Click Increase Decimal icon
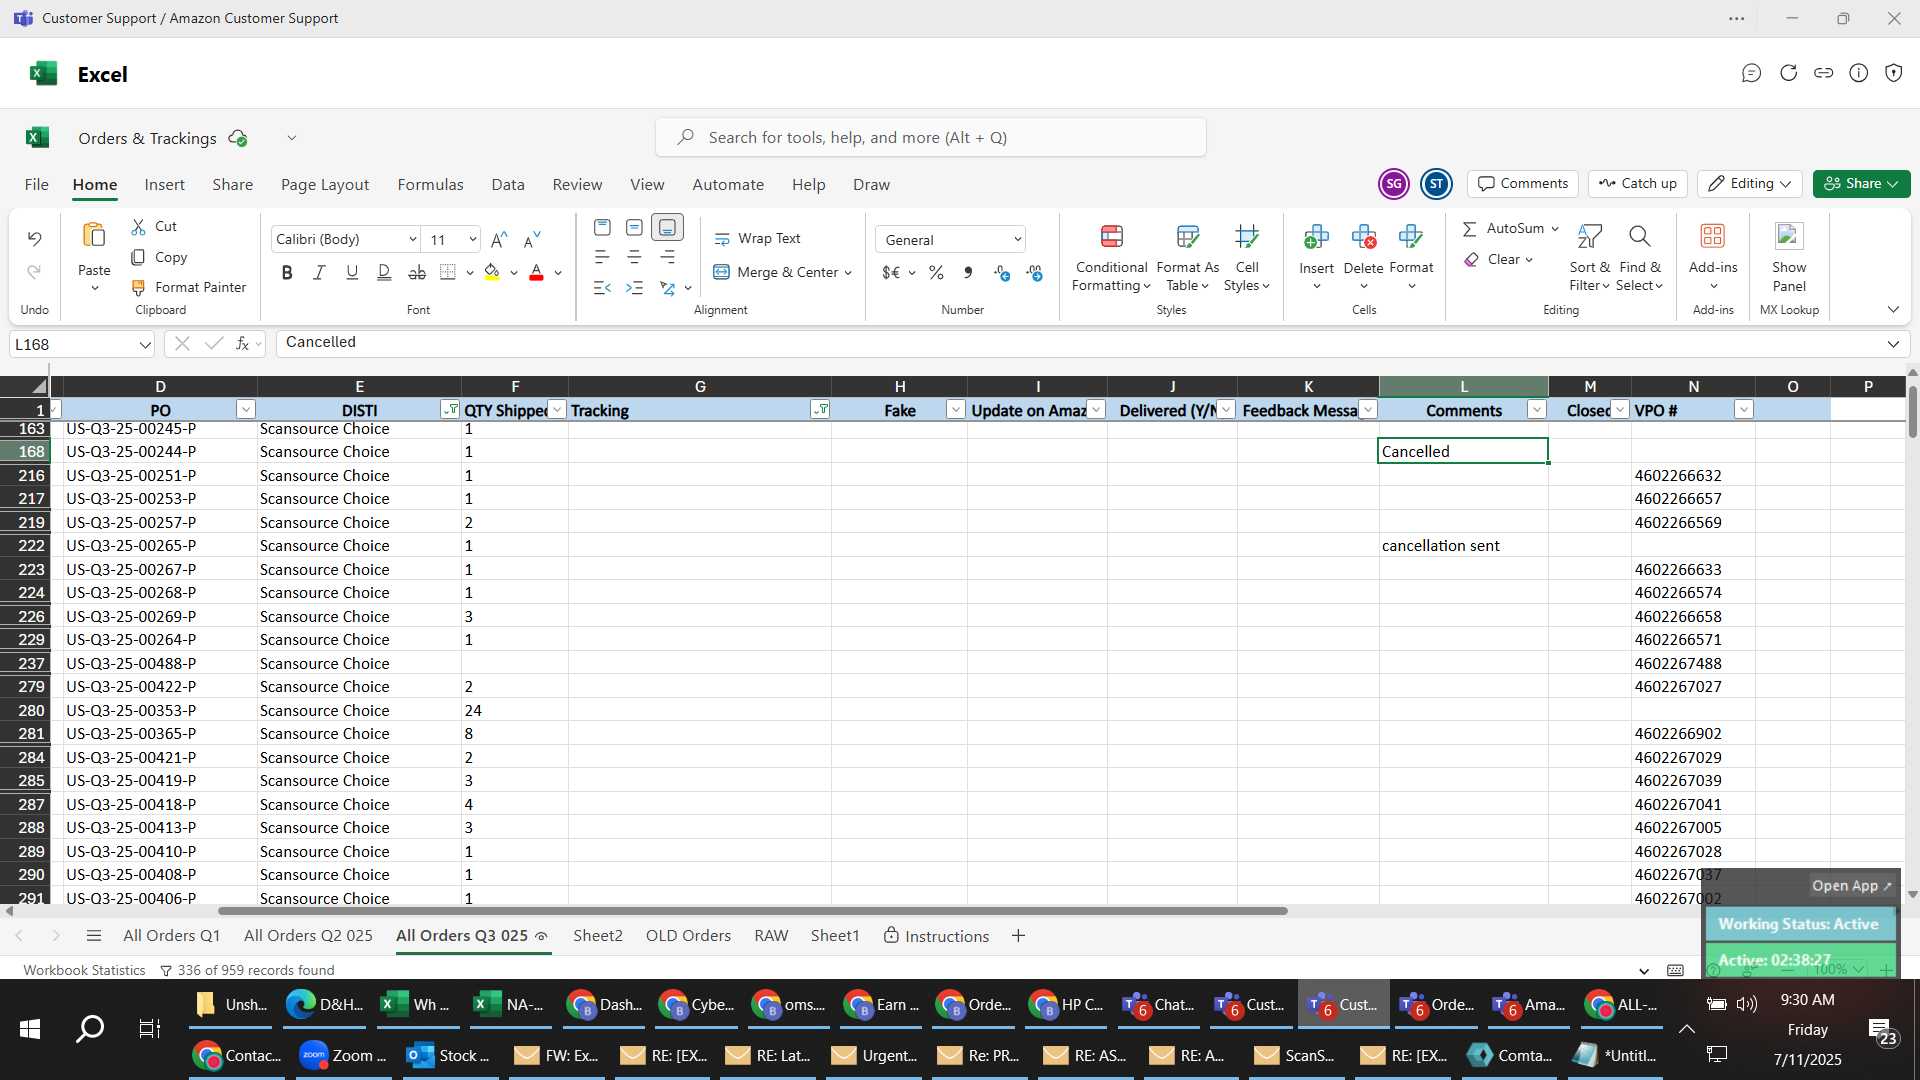The image size is (1920, 1080). coord(1002,272)
